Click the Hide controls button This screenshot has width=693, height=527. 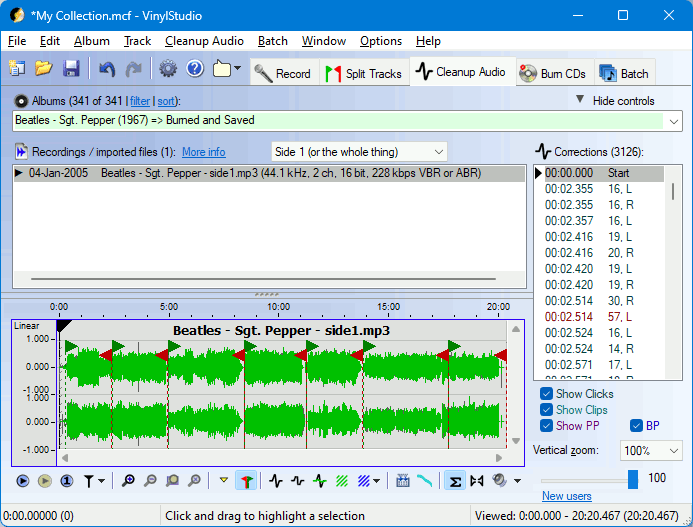pos(614,101)
